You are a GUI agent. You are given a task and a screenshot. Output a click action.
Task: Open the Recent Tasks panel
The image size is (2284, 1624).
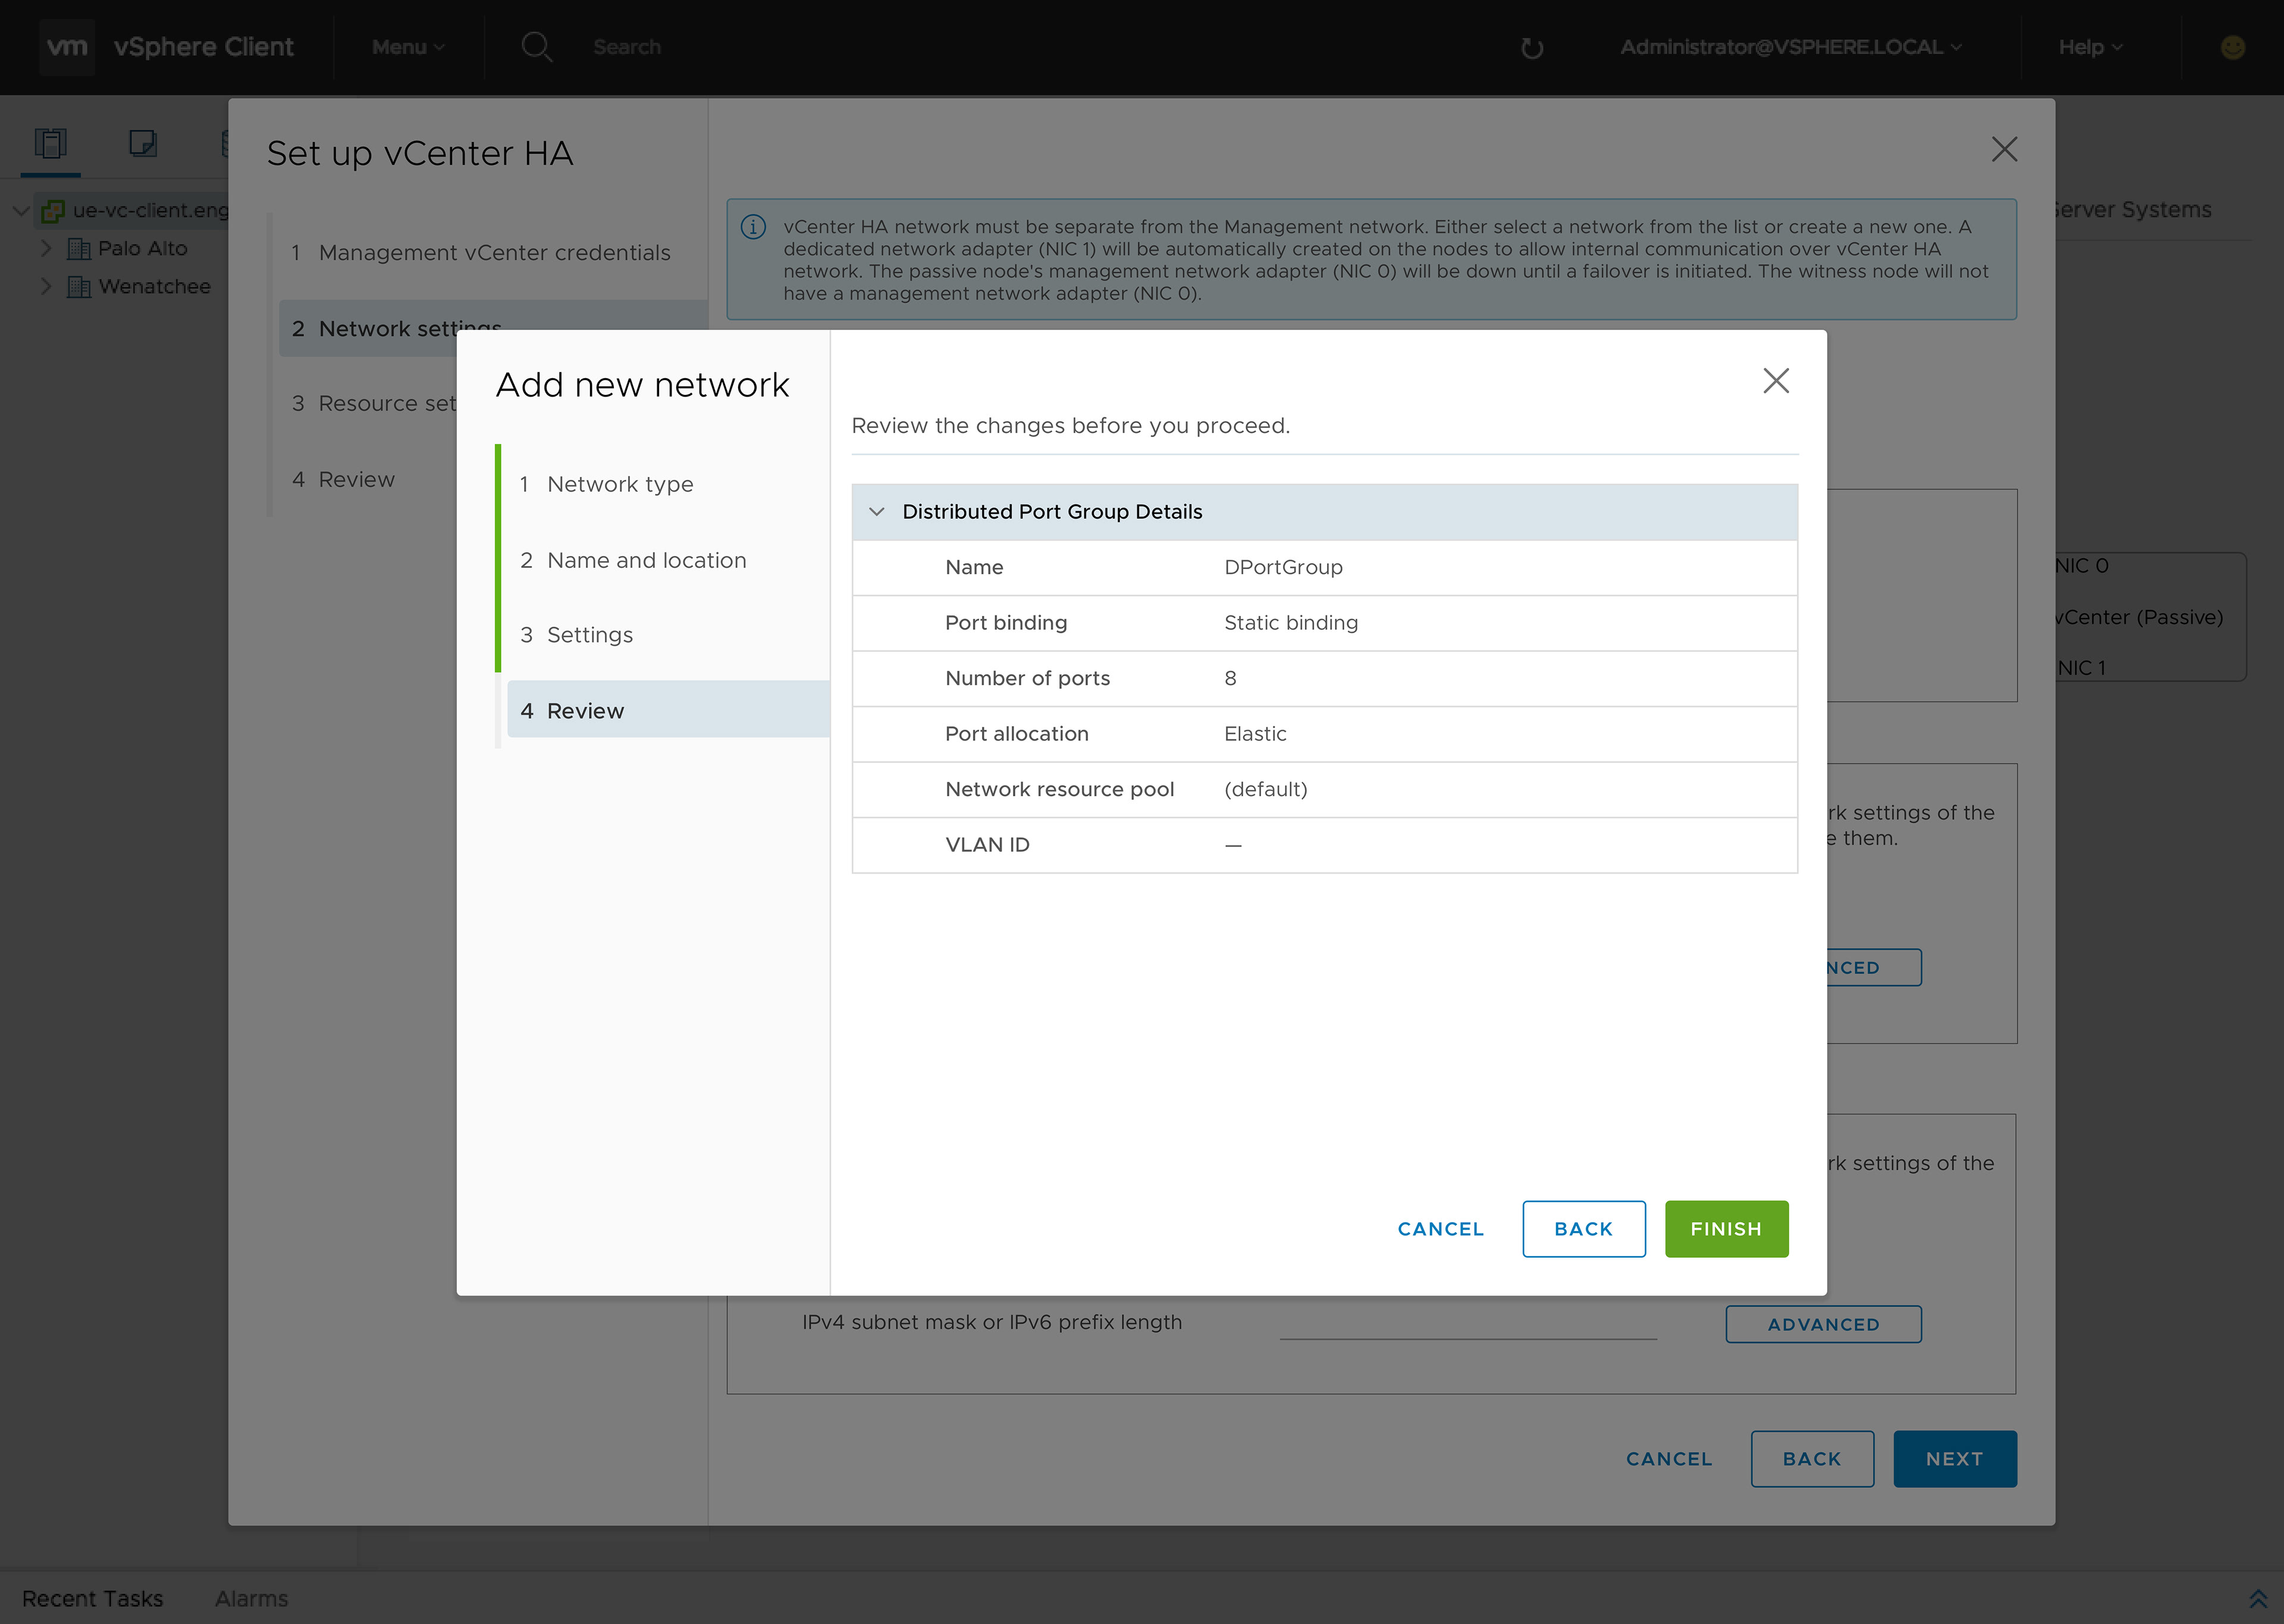point(92,1599)
